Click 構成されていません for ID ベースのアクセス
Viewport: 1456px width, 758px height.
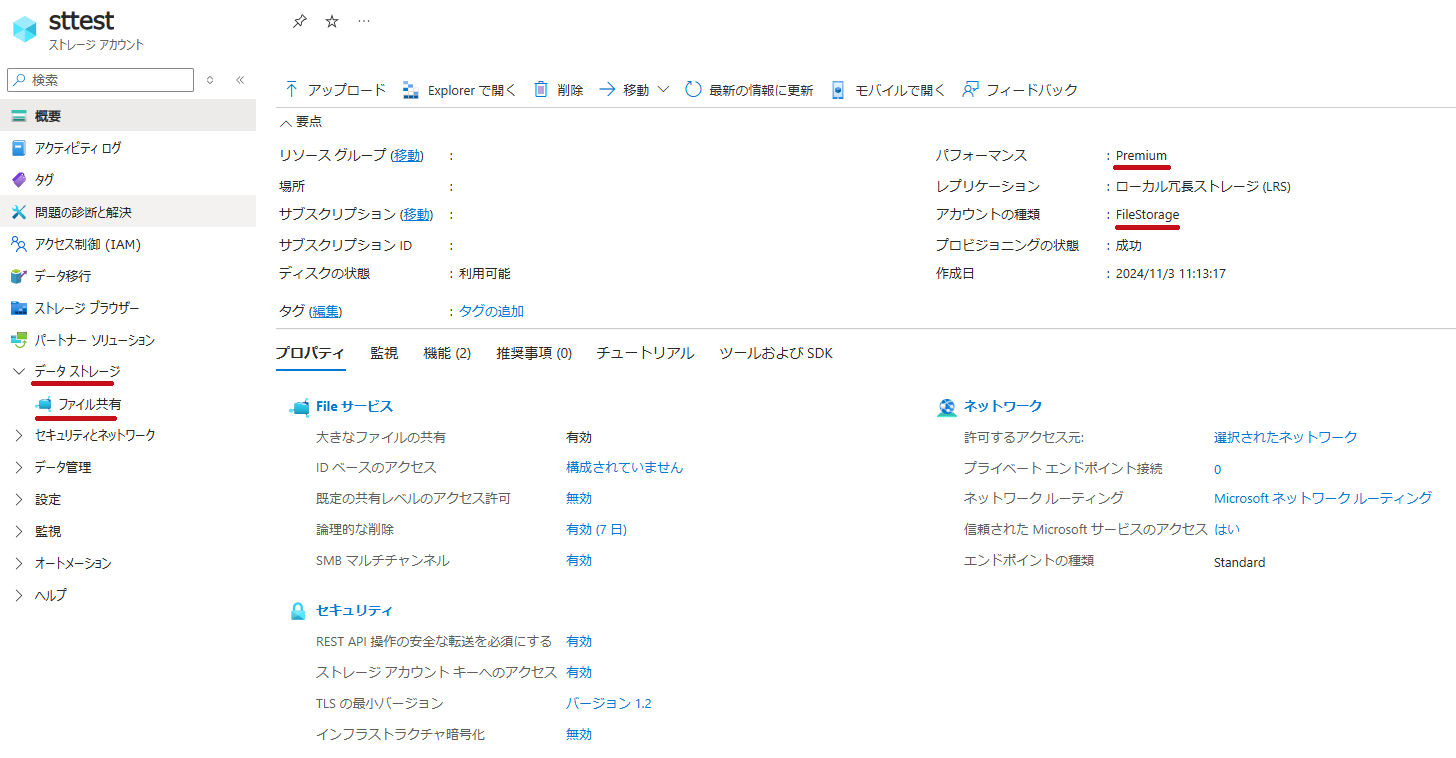[x=625, y=467]
